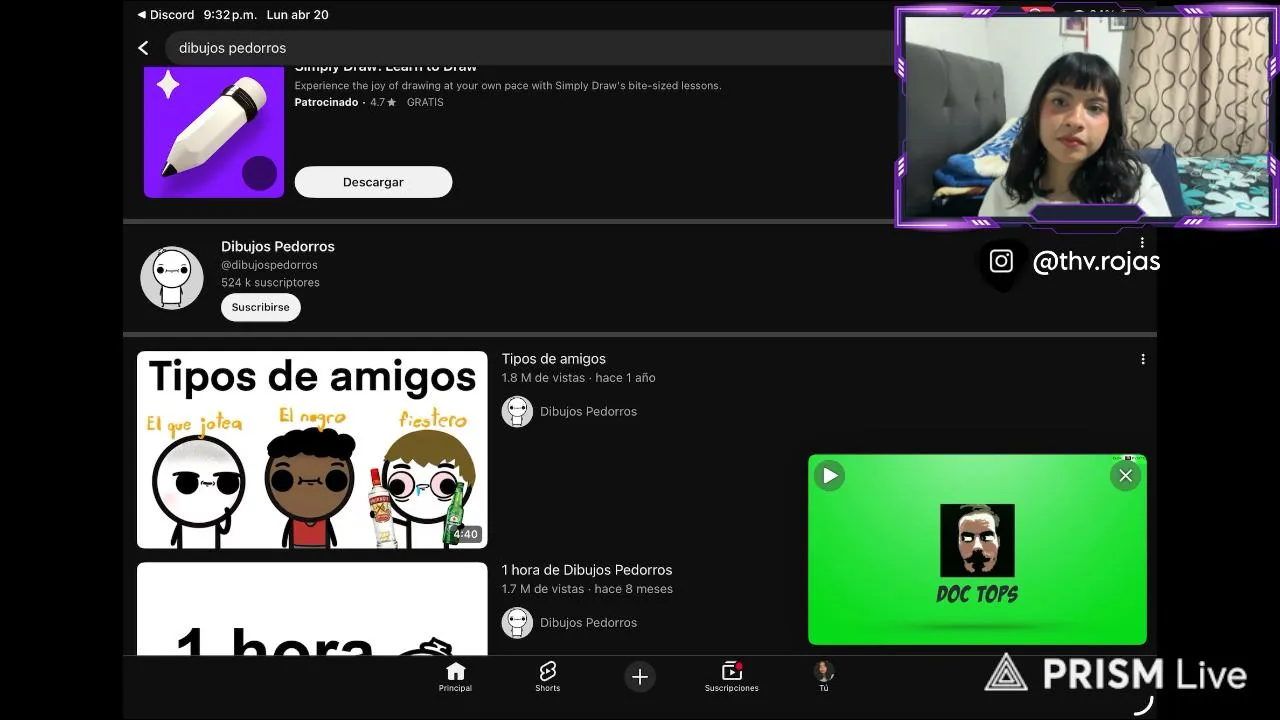Return to Discord via status bar link
The image size is (1280, 720).
[165, 15]
